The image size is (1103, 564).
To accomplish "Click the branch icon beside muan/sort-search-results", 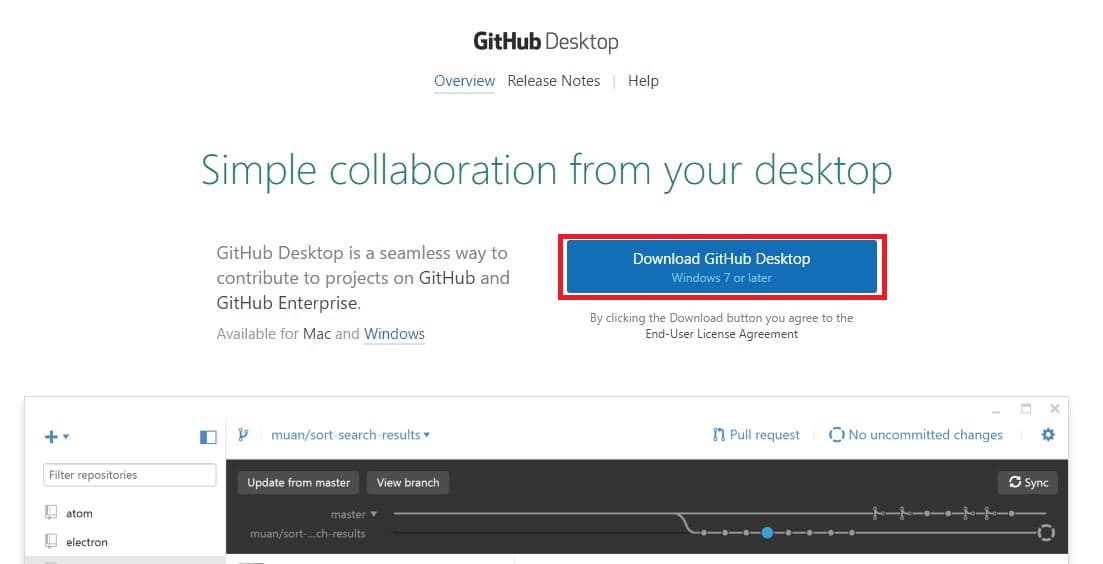I will (243, 435).
